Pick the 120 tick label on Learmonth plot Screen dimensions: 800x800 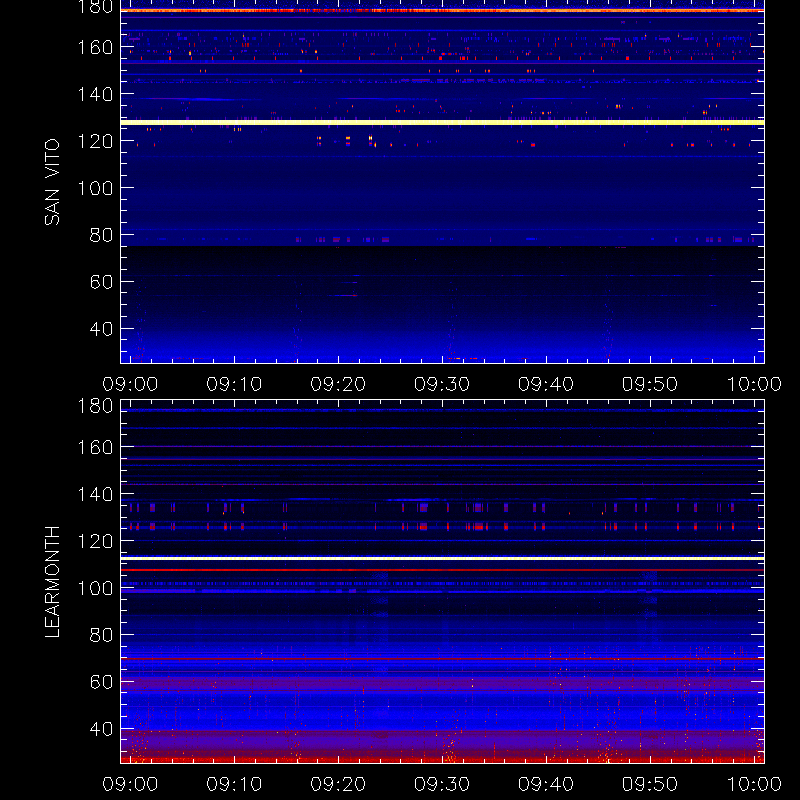95,541
